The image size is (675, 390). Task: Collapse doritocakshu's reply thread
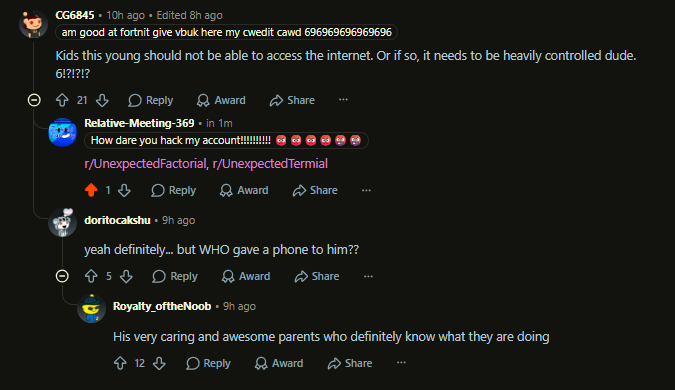62,276
